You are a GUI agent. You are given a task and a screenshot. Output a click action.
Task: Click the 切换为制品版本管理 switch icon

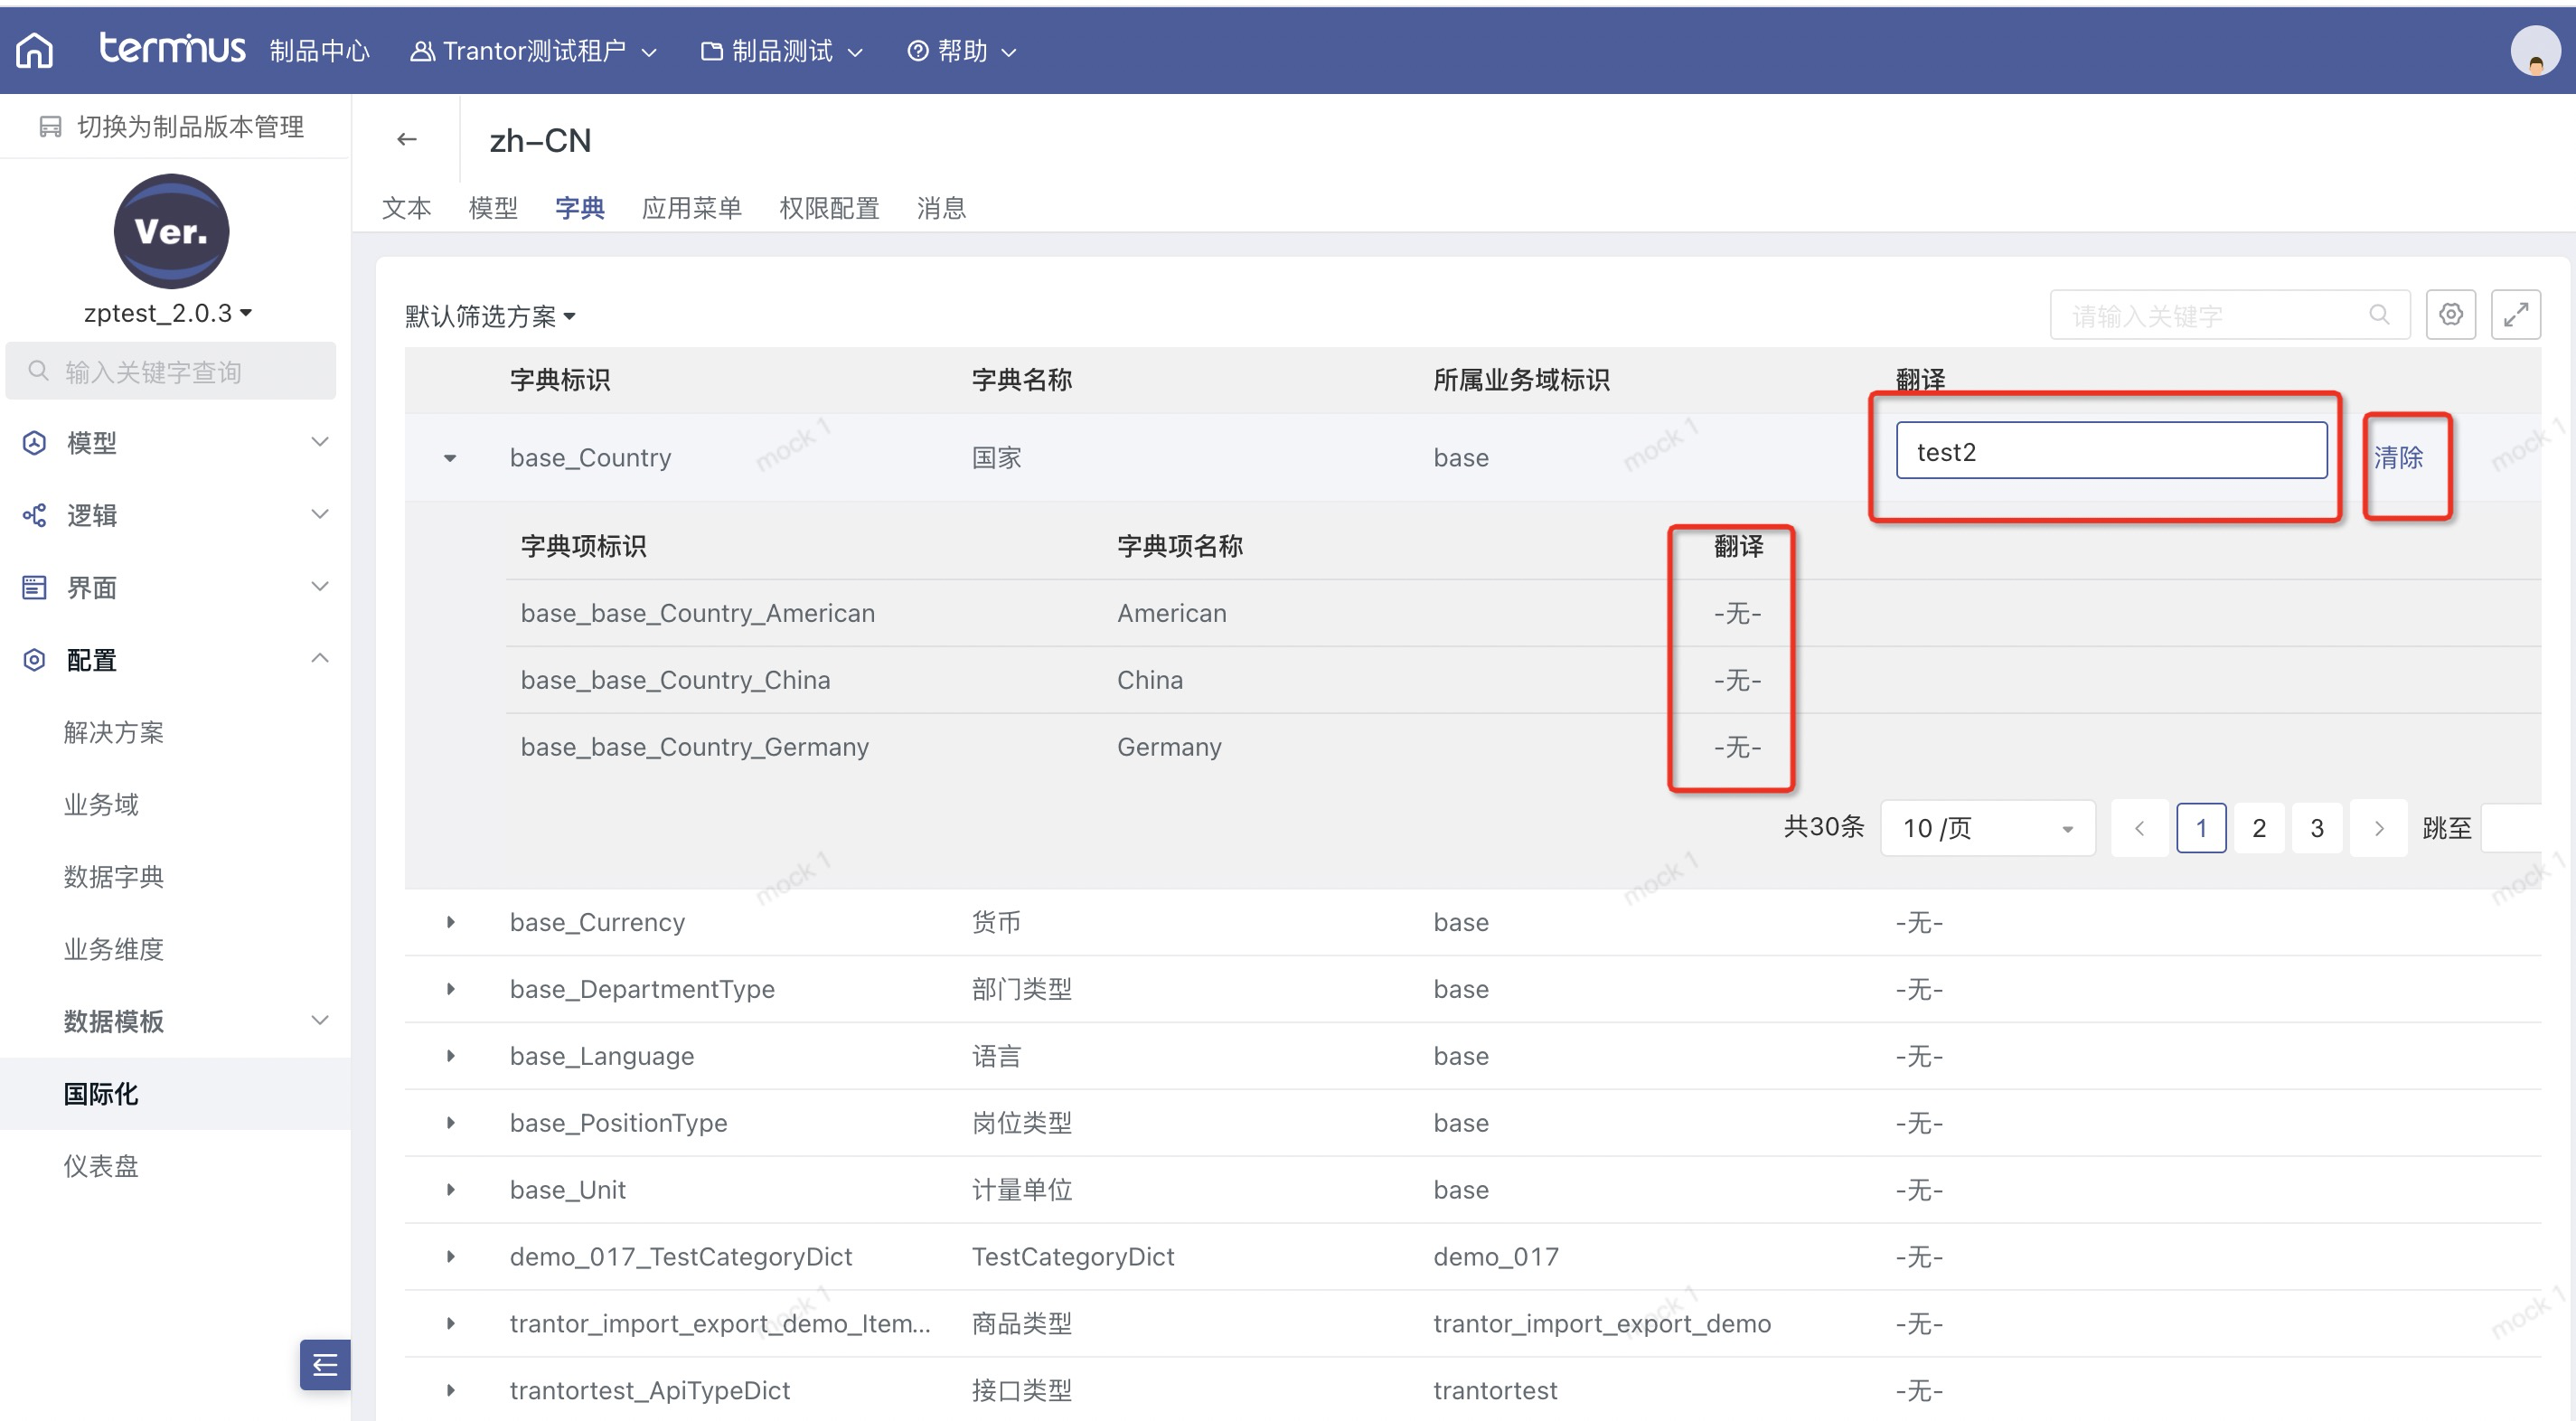pyautogui.click(x=50, y=127)
